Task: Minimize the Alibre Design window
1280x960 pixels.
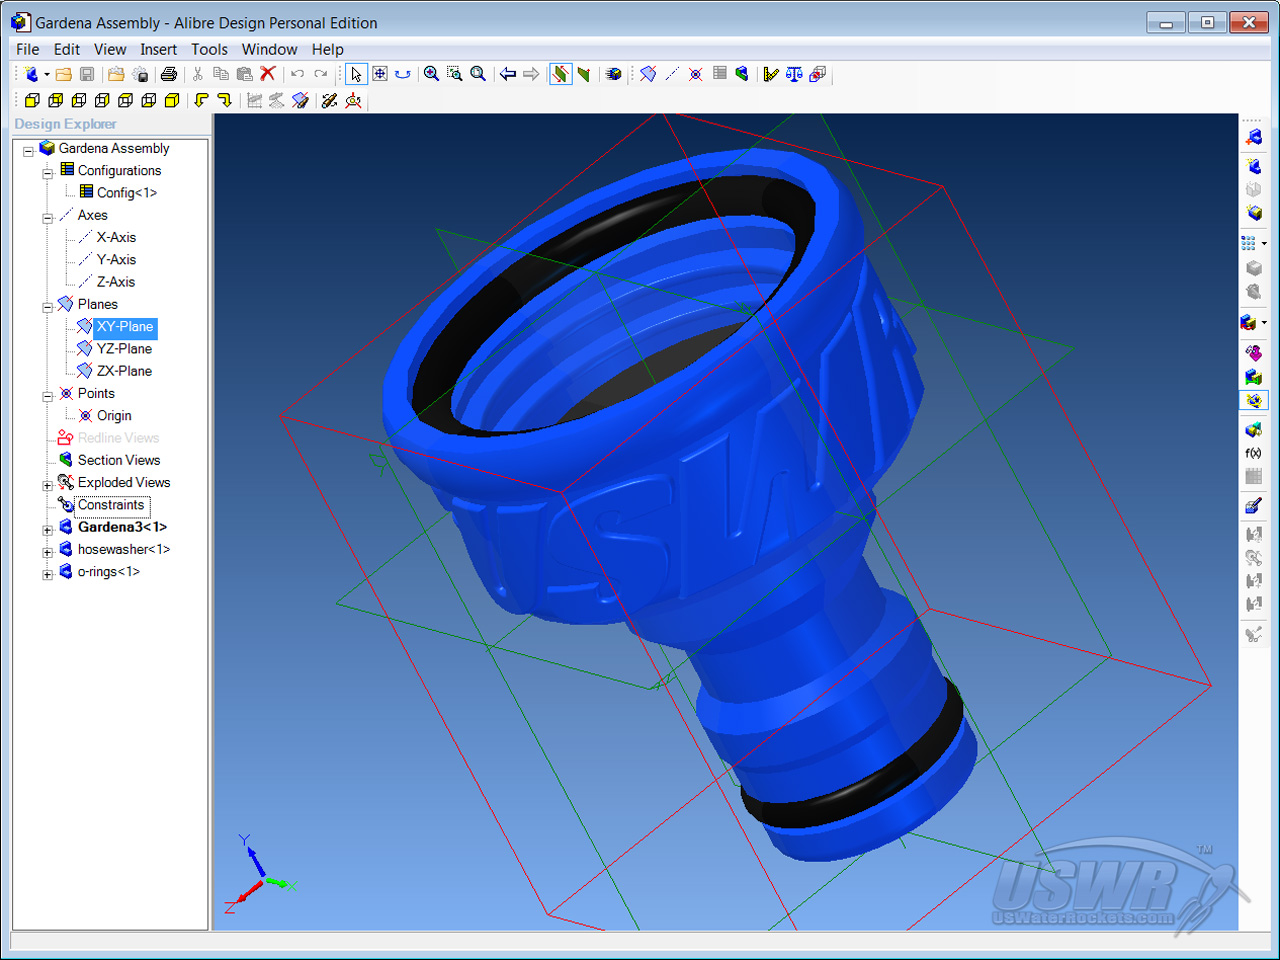Action: (1166, 22)
